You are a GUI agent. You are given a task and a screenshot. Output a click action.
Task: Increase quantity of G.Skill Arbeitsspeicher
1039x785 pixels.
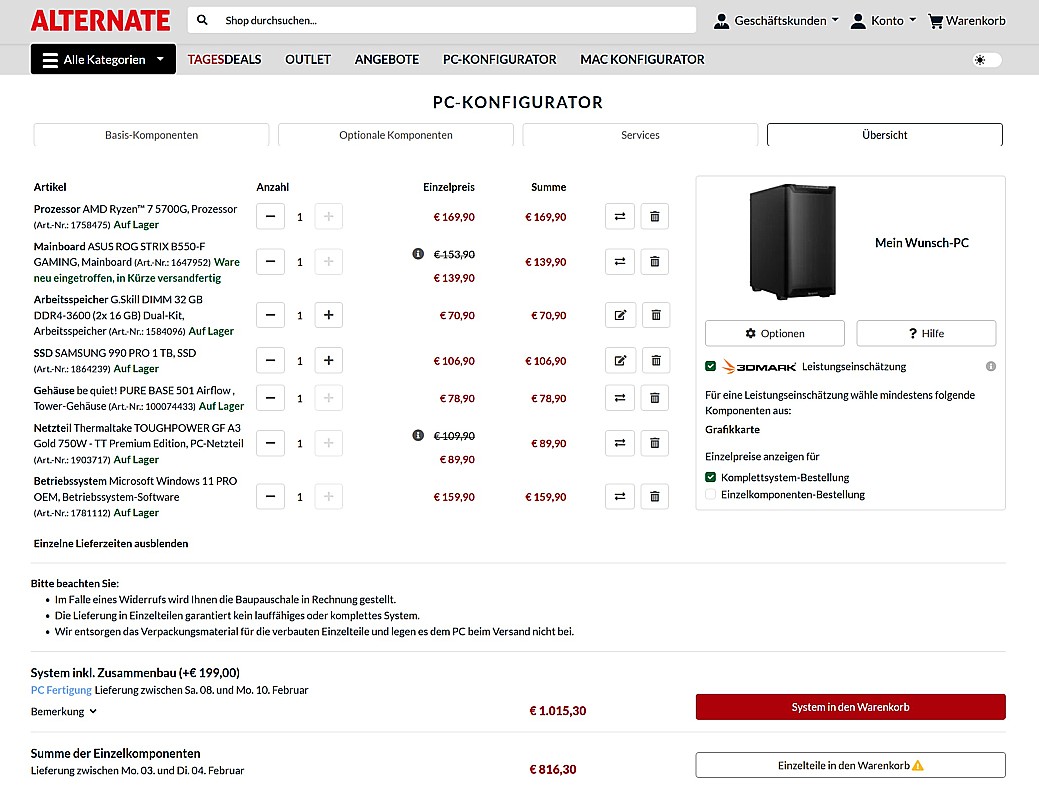[329, 315]
